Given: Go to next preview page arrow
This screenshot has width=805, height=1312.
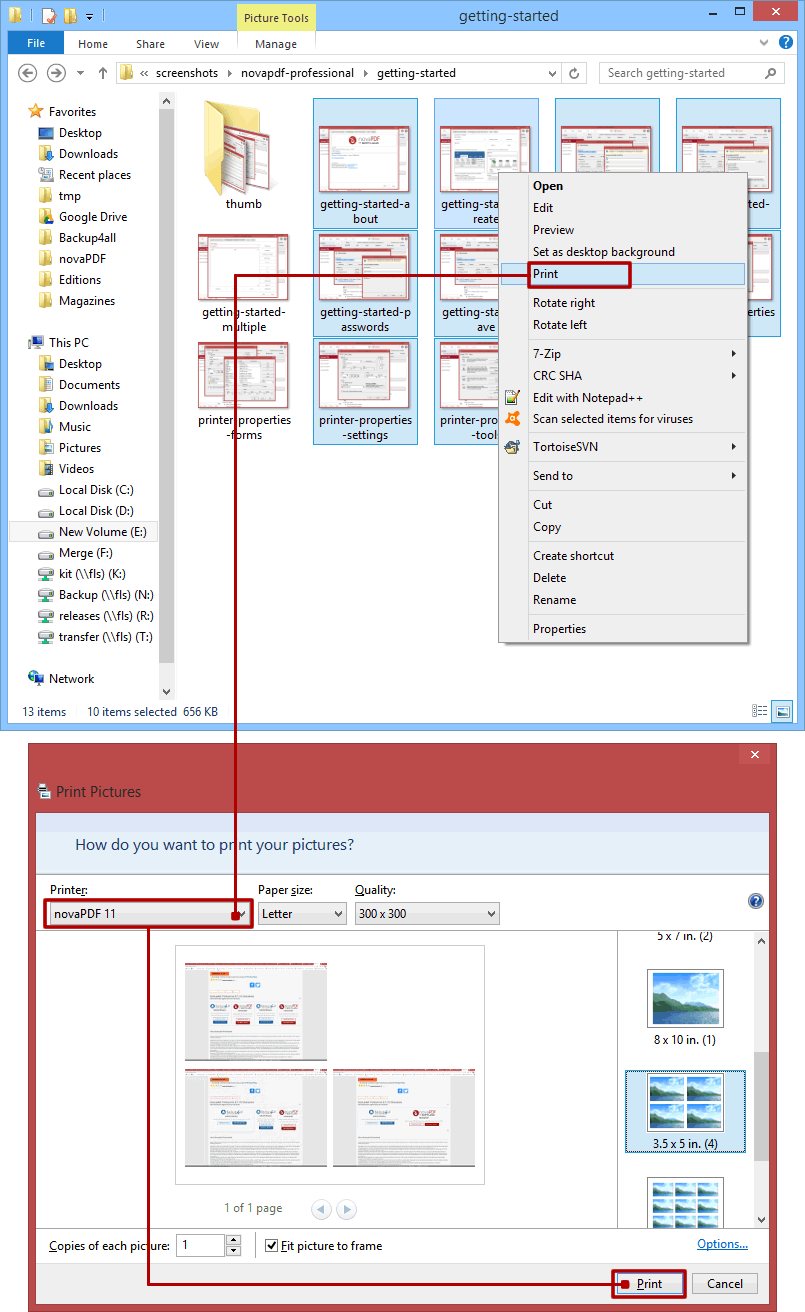Looking at the screenshot, I should tap(346, 1209).
